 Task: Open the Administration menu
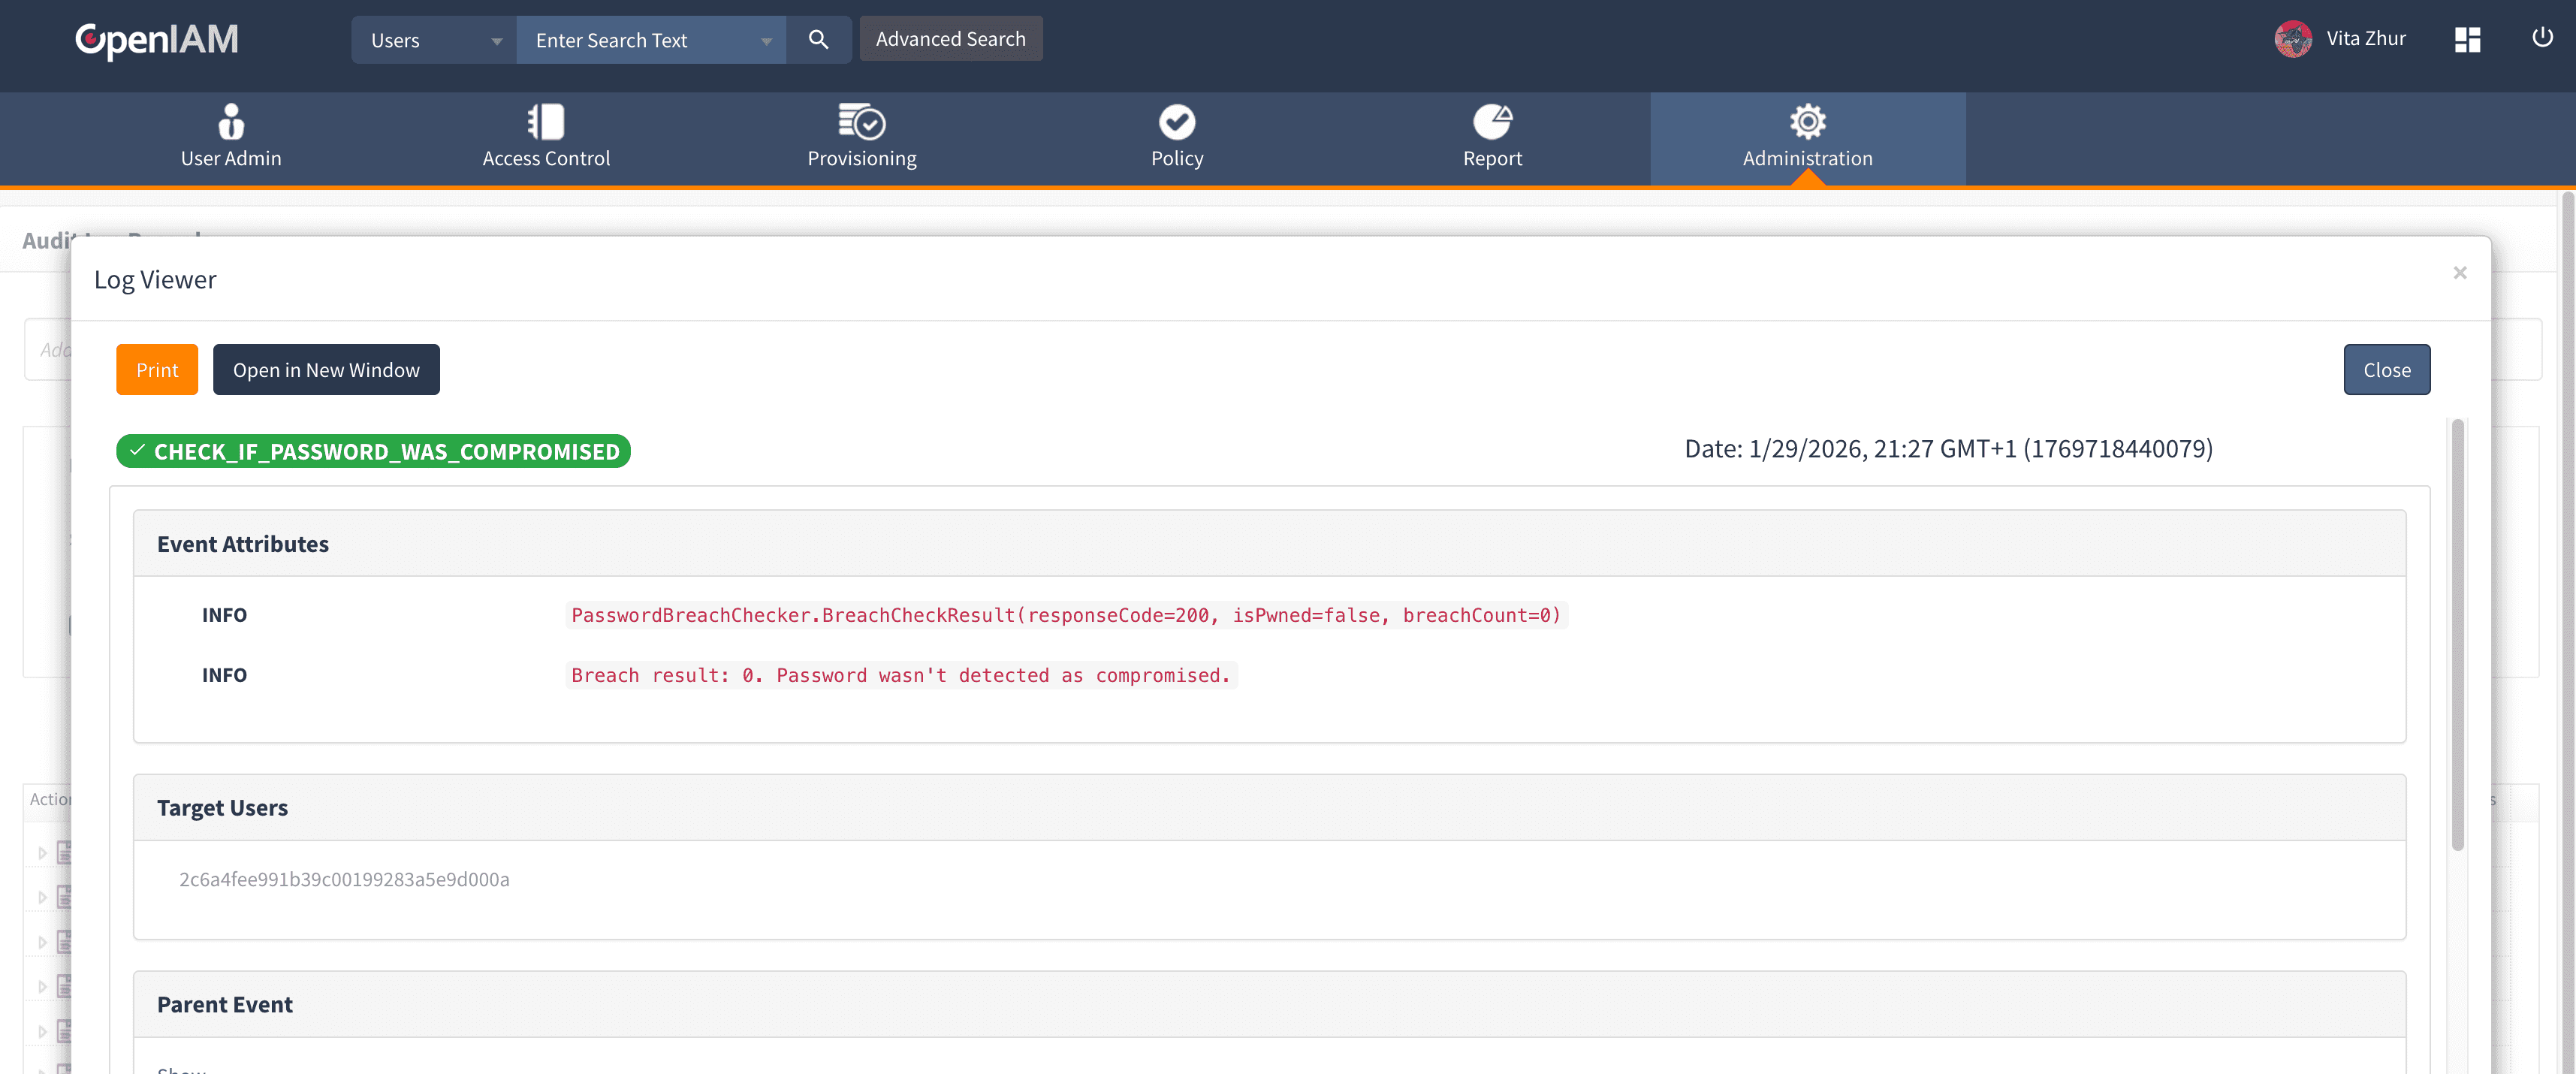click(1807, 138)
